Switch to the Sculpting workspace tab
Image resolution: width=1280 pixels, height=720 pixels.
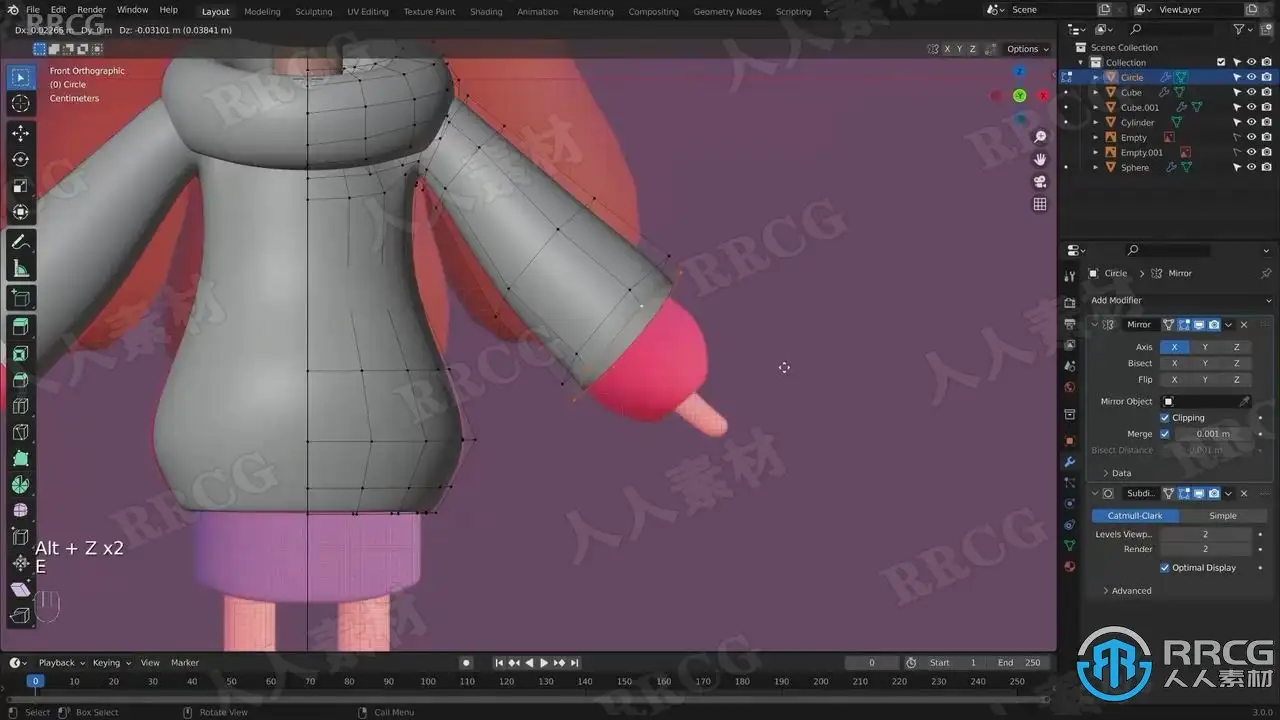[313, 12]
